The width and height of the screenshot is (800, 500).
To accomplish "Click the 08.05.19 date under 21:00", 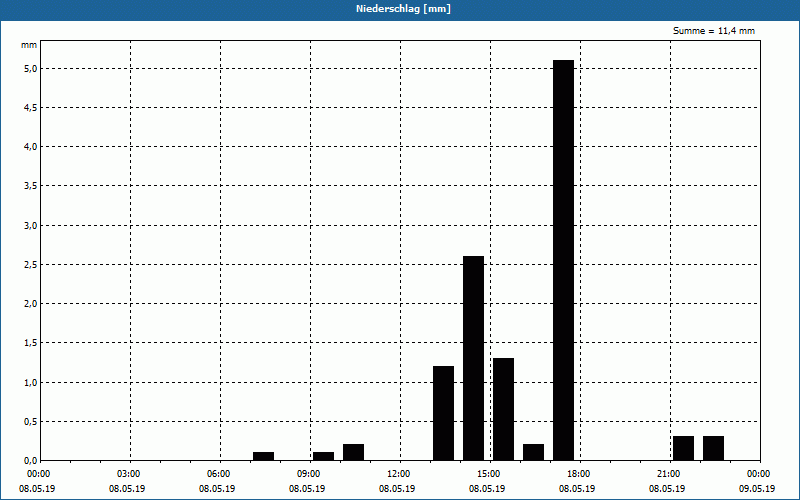I will (667, 489).
